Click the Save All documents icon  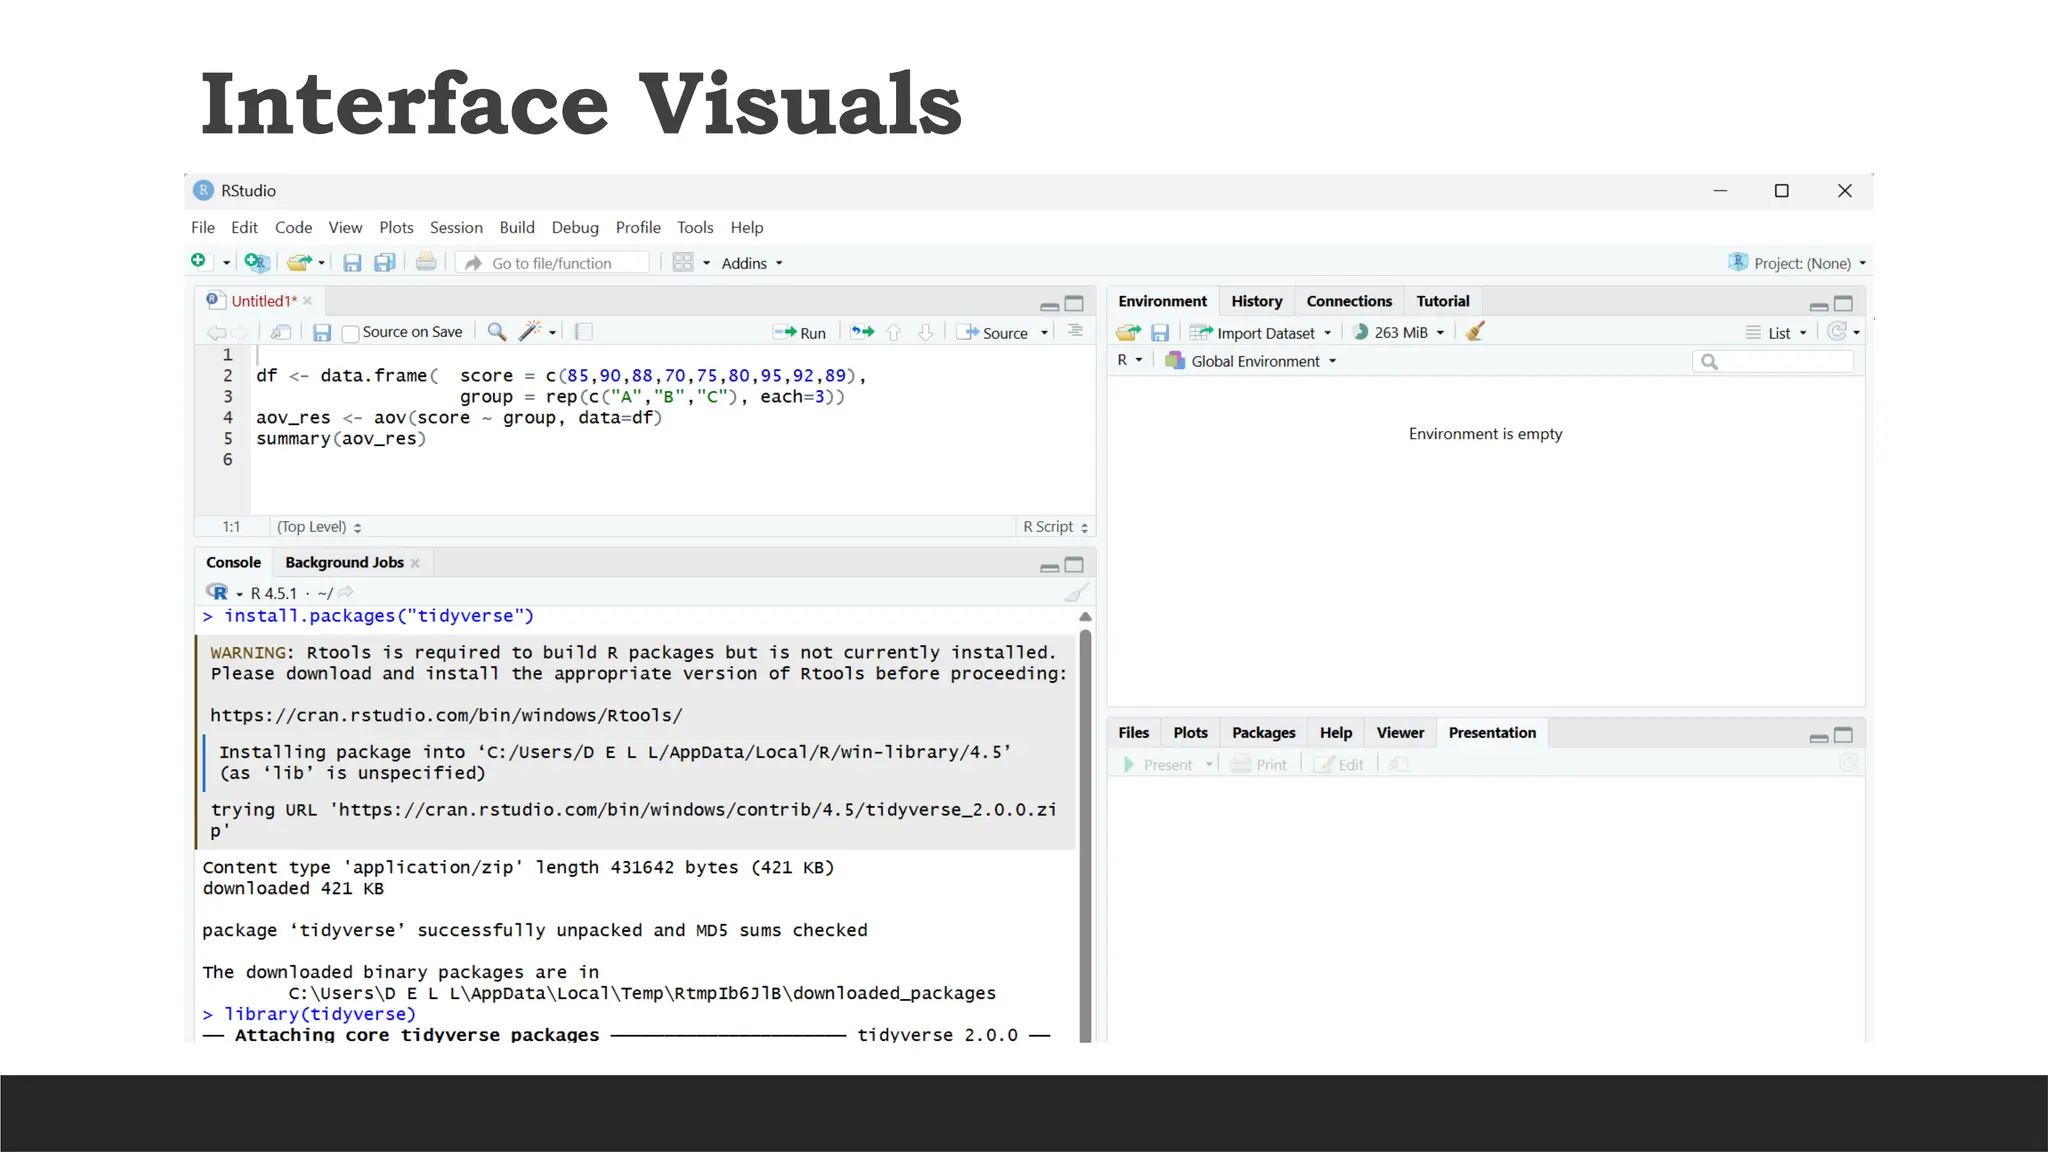tap(385, 263)
